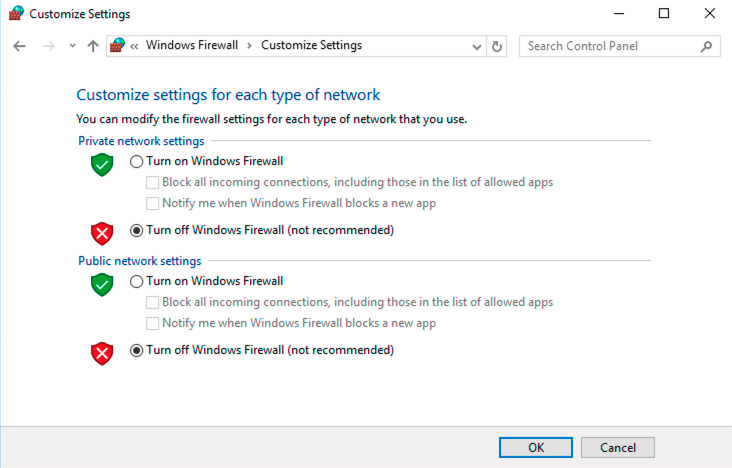The height and width of the screenshot is (468, 732).
Task: Expand breadcrumb chevron before Windows Firewall
Action: click(135, 46)
